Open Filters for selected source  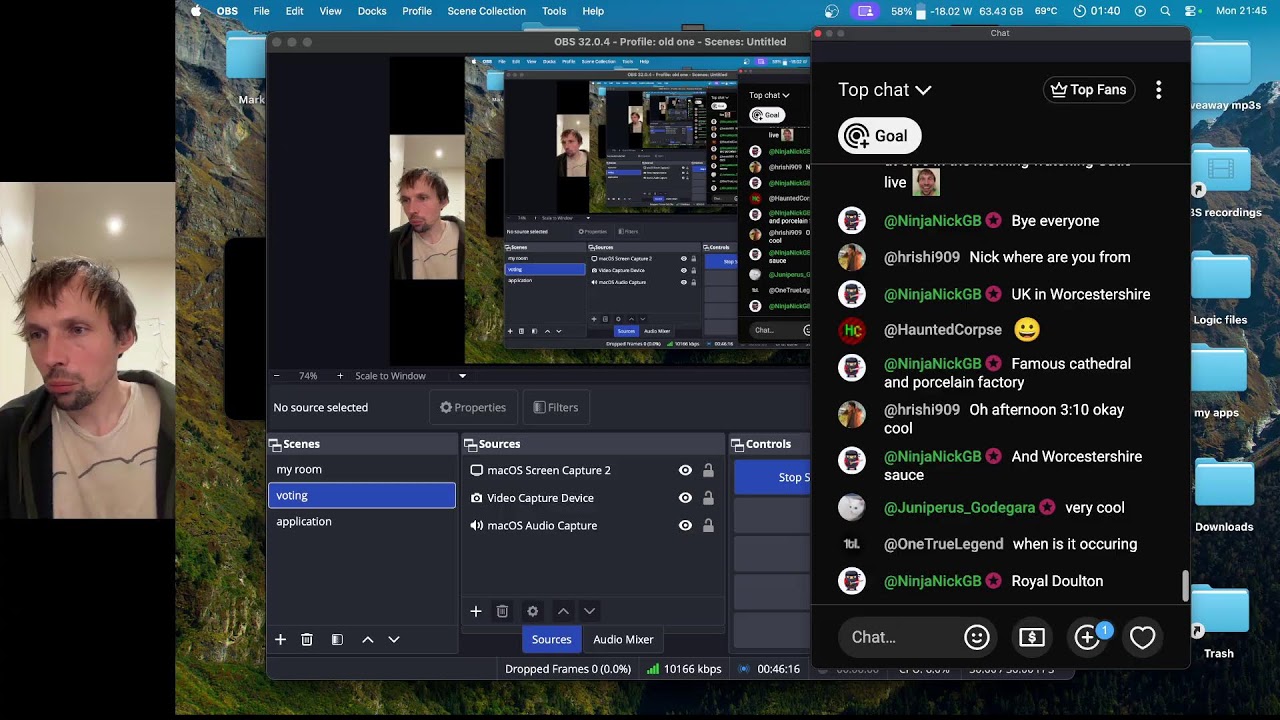click(555, 407)
